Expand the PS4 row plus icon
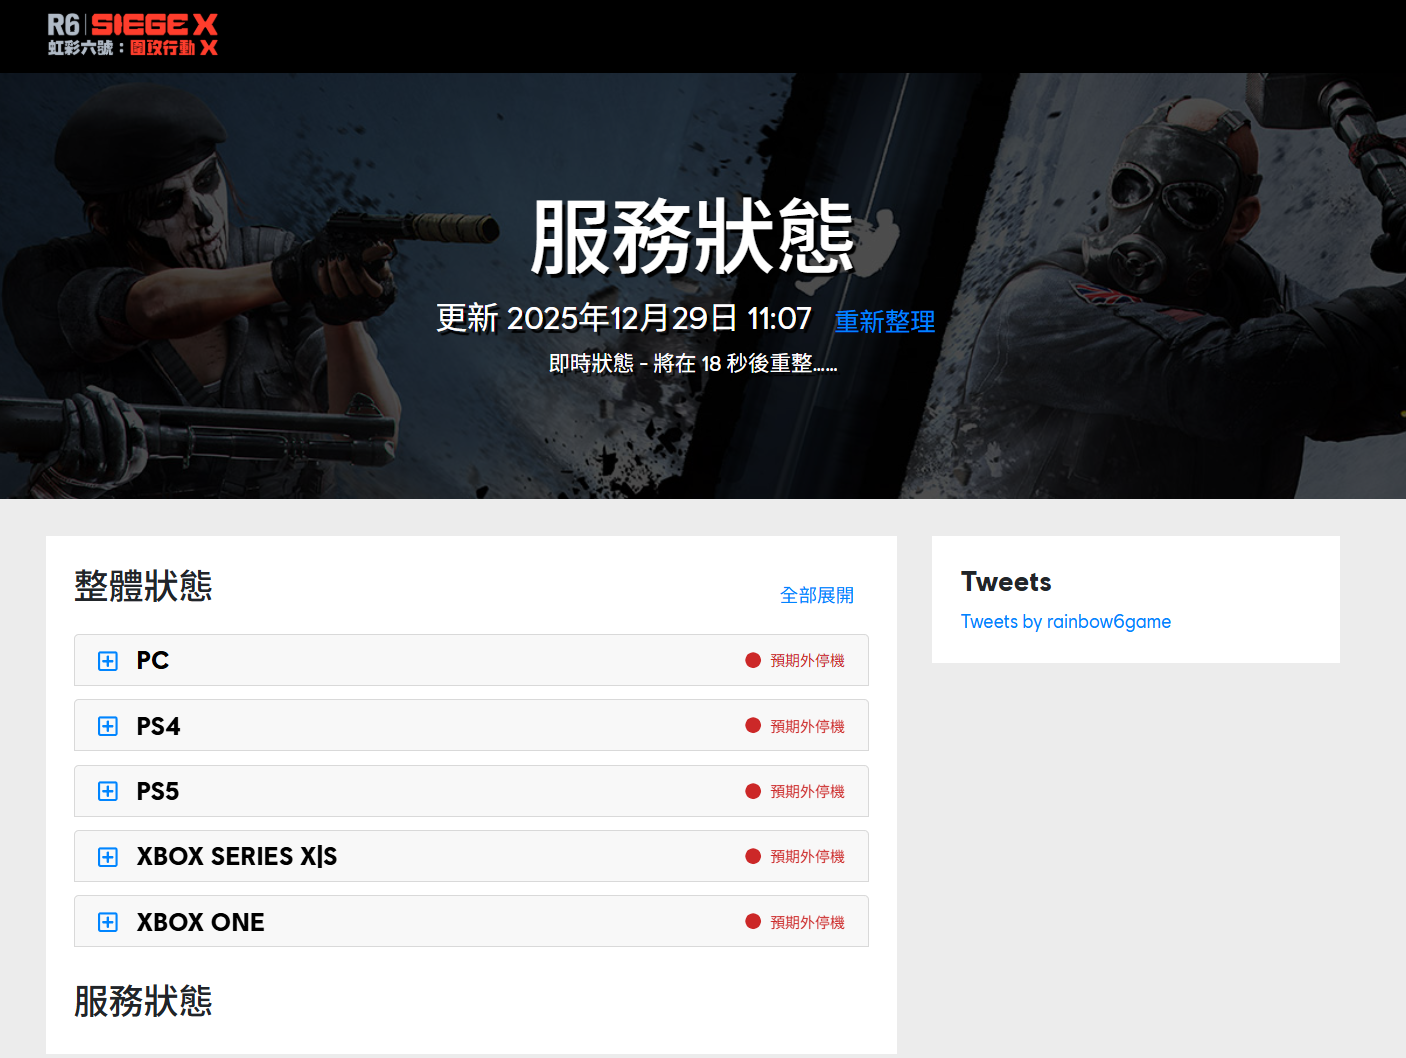Screen dimensions: 1406x1058 coord(108,726)
